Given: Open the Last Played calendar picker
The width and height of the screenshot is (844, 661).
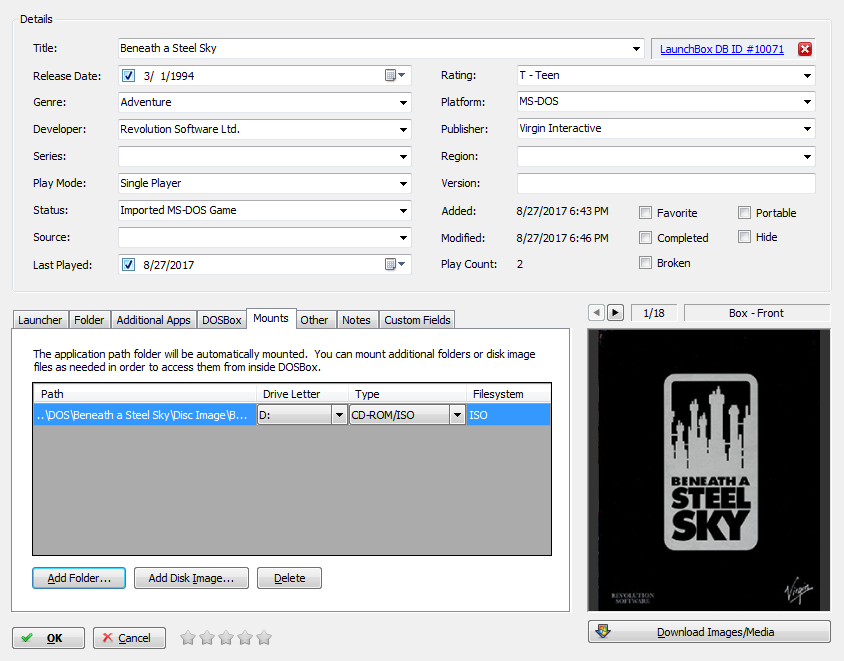Looking at the screenshot, I should (x=395, y=264).
